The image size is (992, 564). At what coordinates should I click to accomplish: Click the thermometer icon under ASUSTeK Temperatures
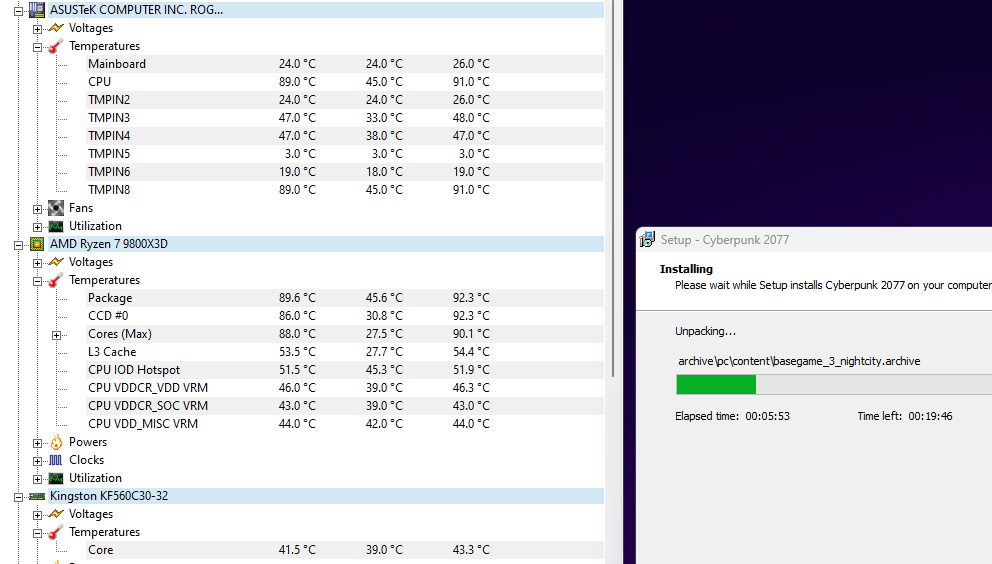(x=56, y=46)
